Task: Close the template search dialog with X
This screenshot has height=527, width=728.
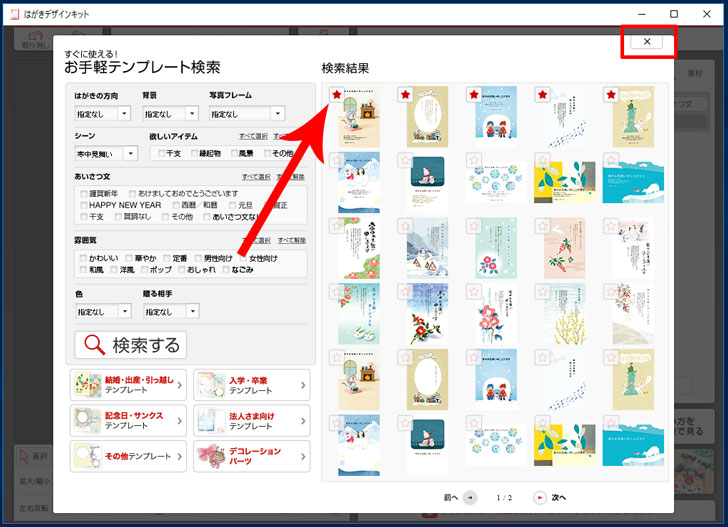Action: [647, 41]
